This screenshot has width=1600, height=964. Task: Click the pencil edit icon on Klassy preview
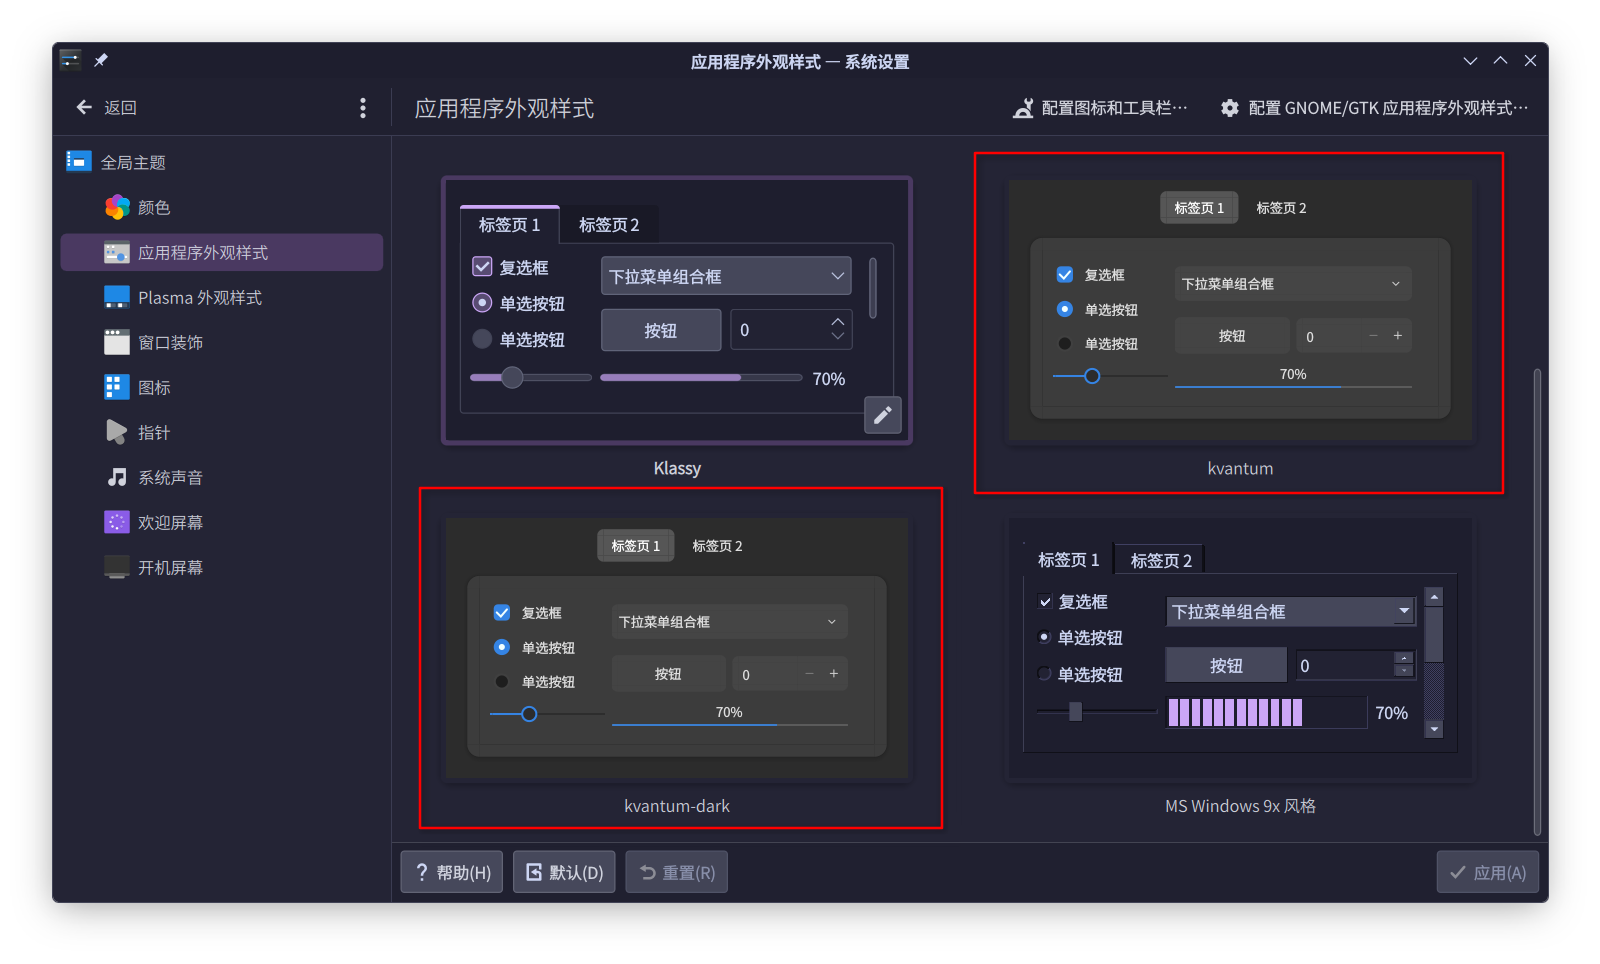[883, 415]
